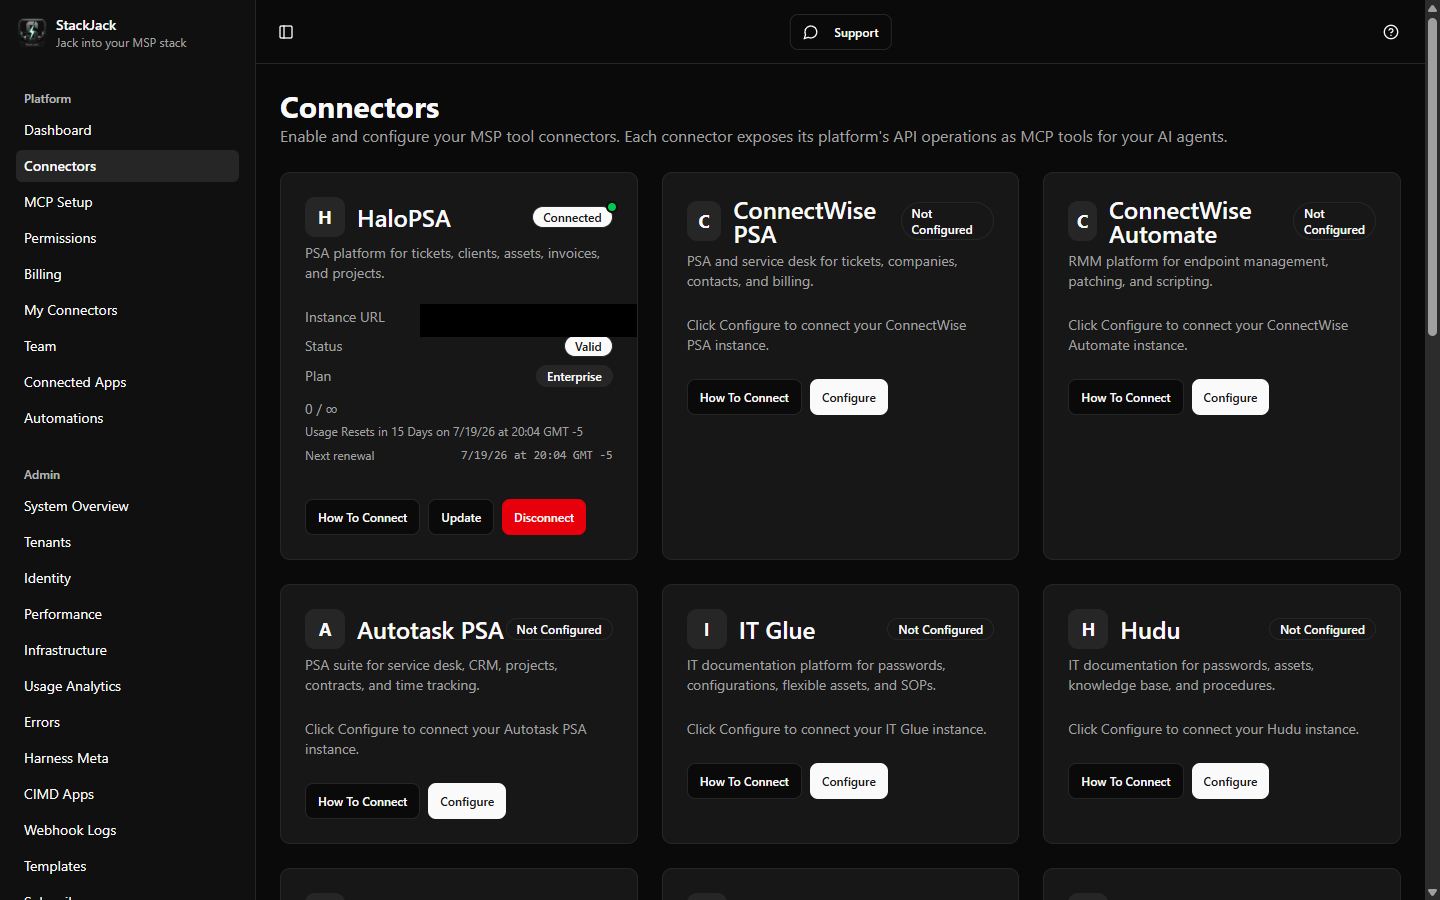The width and height of the screenshot is (1440, 900).
Task: Open Connected Apps
Action: 127,382
